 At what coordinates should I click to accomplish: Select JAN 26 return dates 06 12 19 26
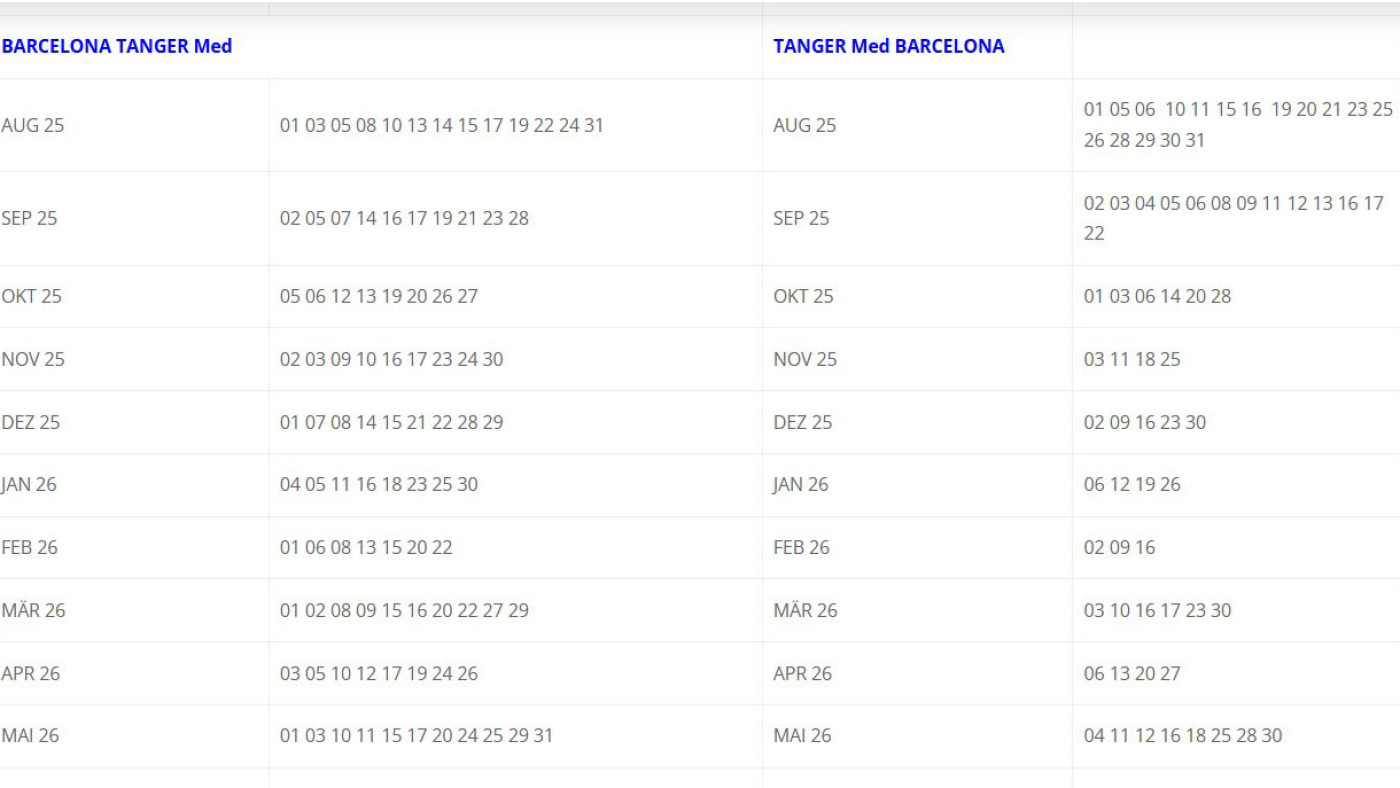1132,484
